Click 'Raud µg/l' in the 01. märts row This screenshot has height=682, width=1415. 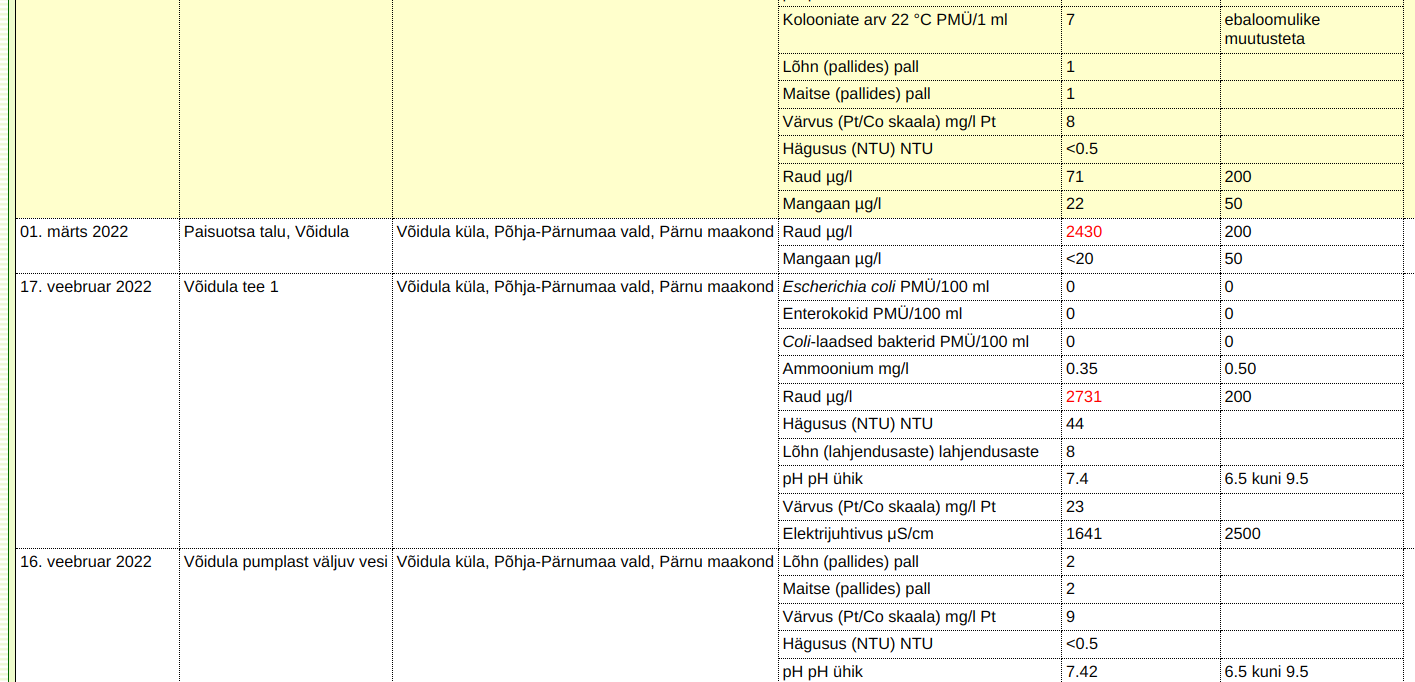pos(920,232)
